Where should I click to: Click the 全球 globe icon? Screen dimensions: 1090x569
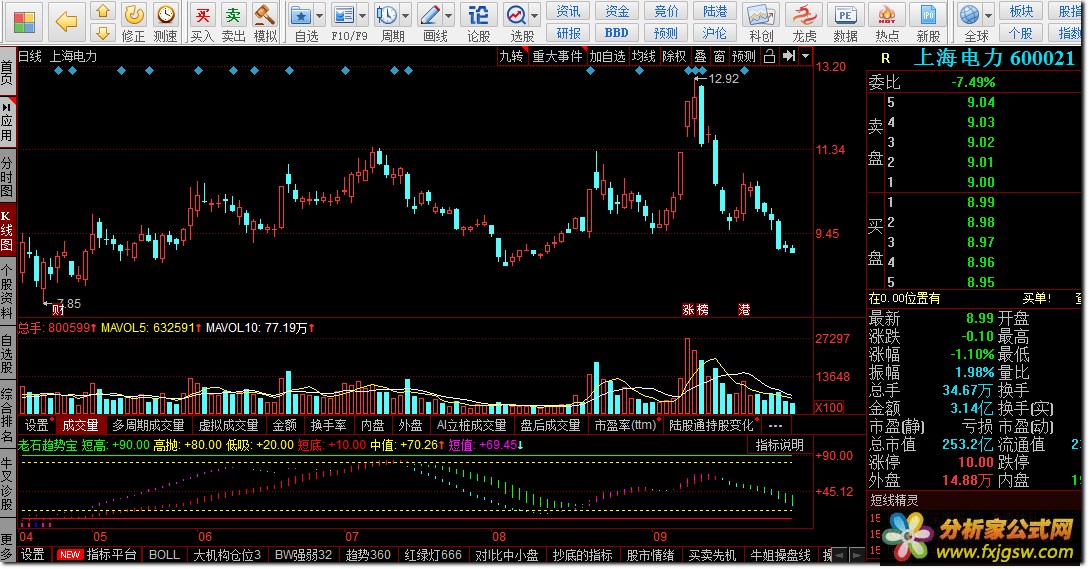pos(969,15)
